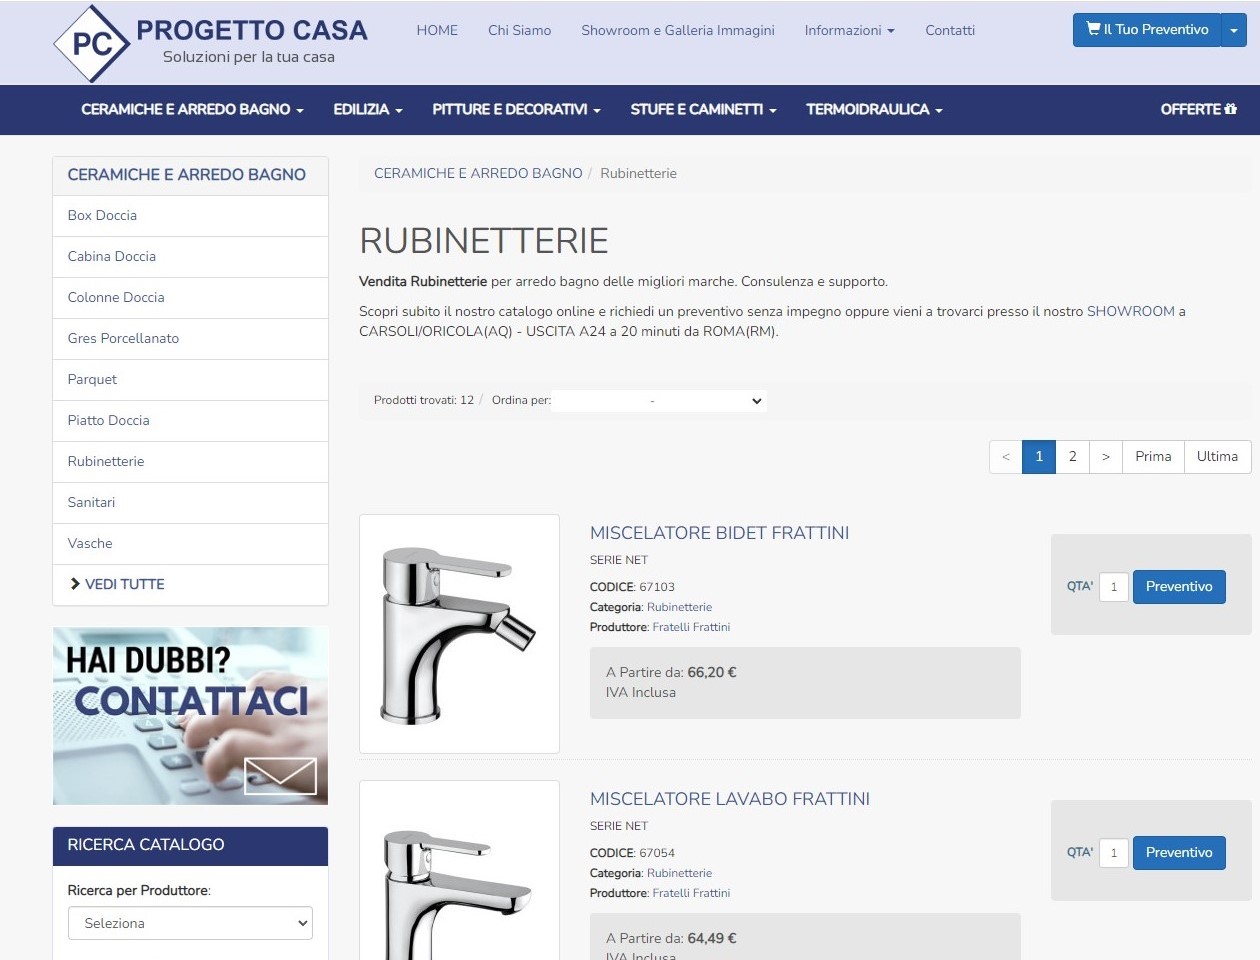Open the Miscelatore Bidet Frattini product image
The width and height of the screenshot is (1260, 960).
[x=459, y=634]
